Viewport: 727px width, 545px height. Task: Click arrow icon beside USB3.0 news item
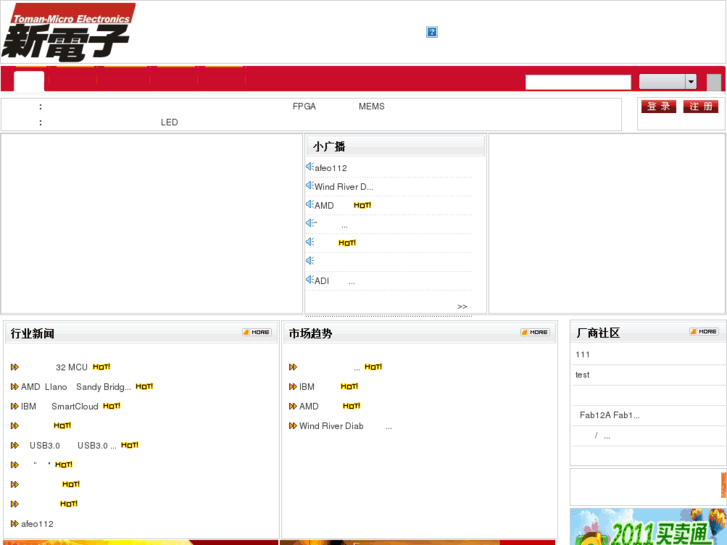(14, 445)
